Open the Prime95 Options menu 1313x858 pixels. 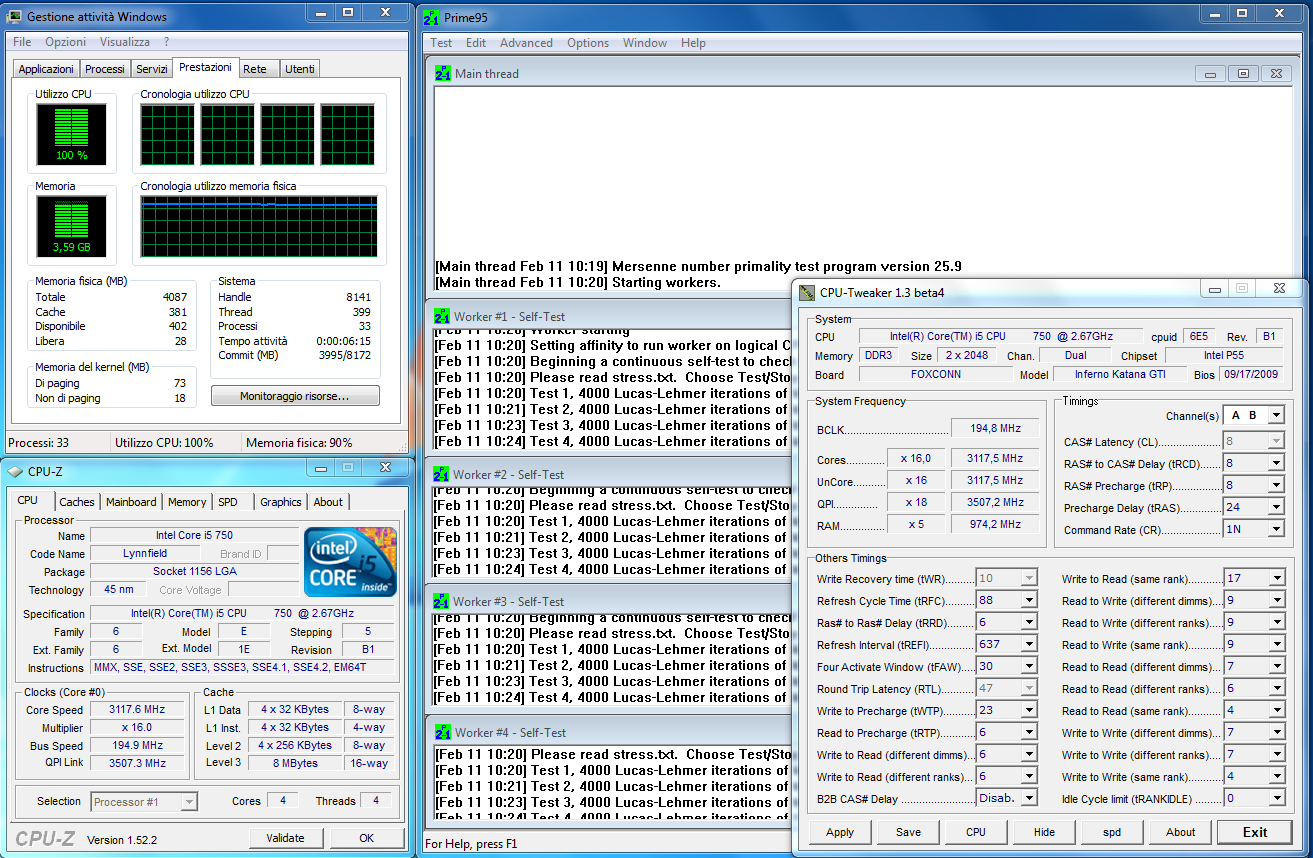coord(588,43)
